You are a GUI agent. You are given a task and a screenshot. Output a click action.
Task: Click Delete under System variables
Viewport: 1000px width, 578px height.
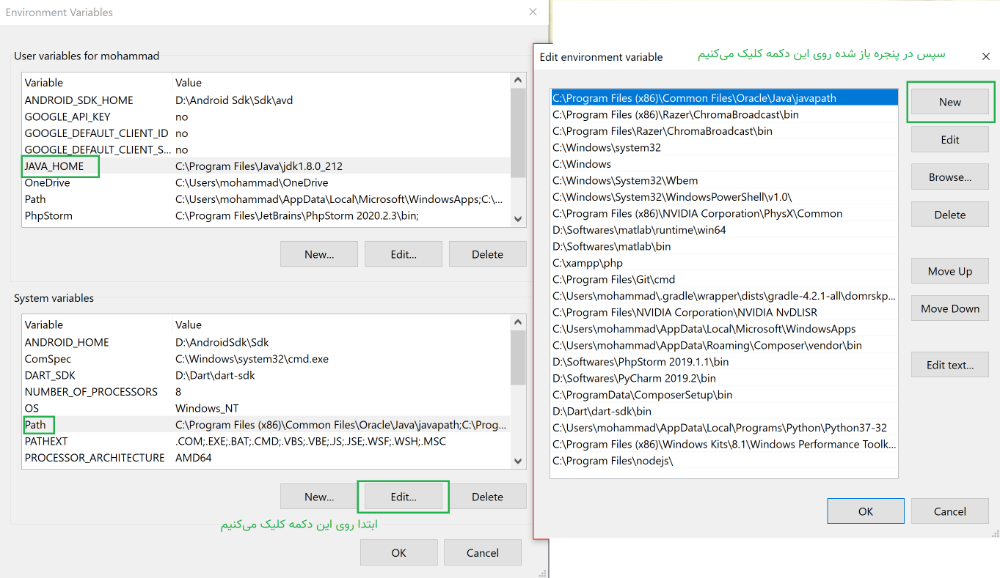(x=487, y=496)
